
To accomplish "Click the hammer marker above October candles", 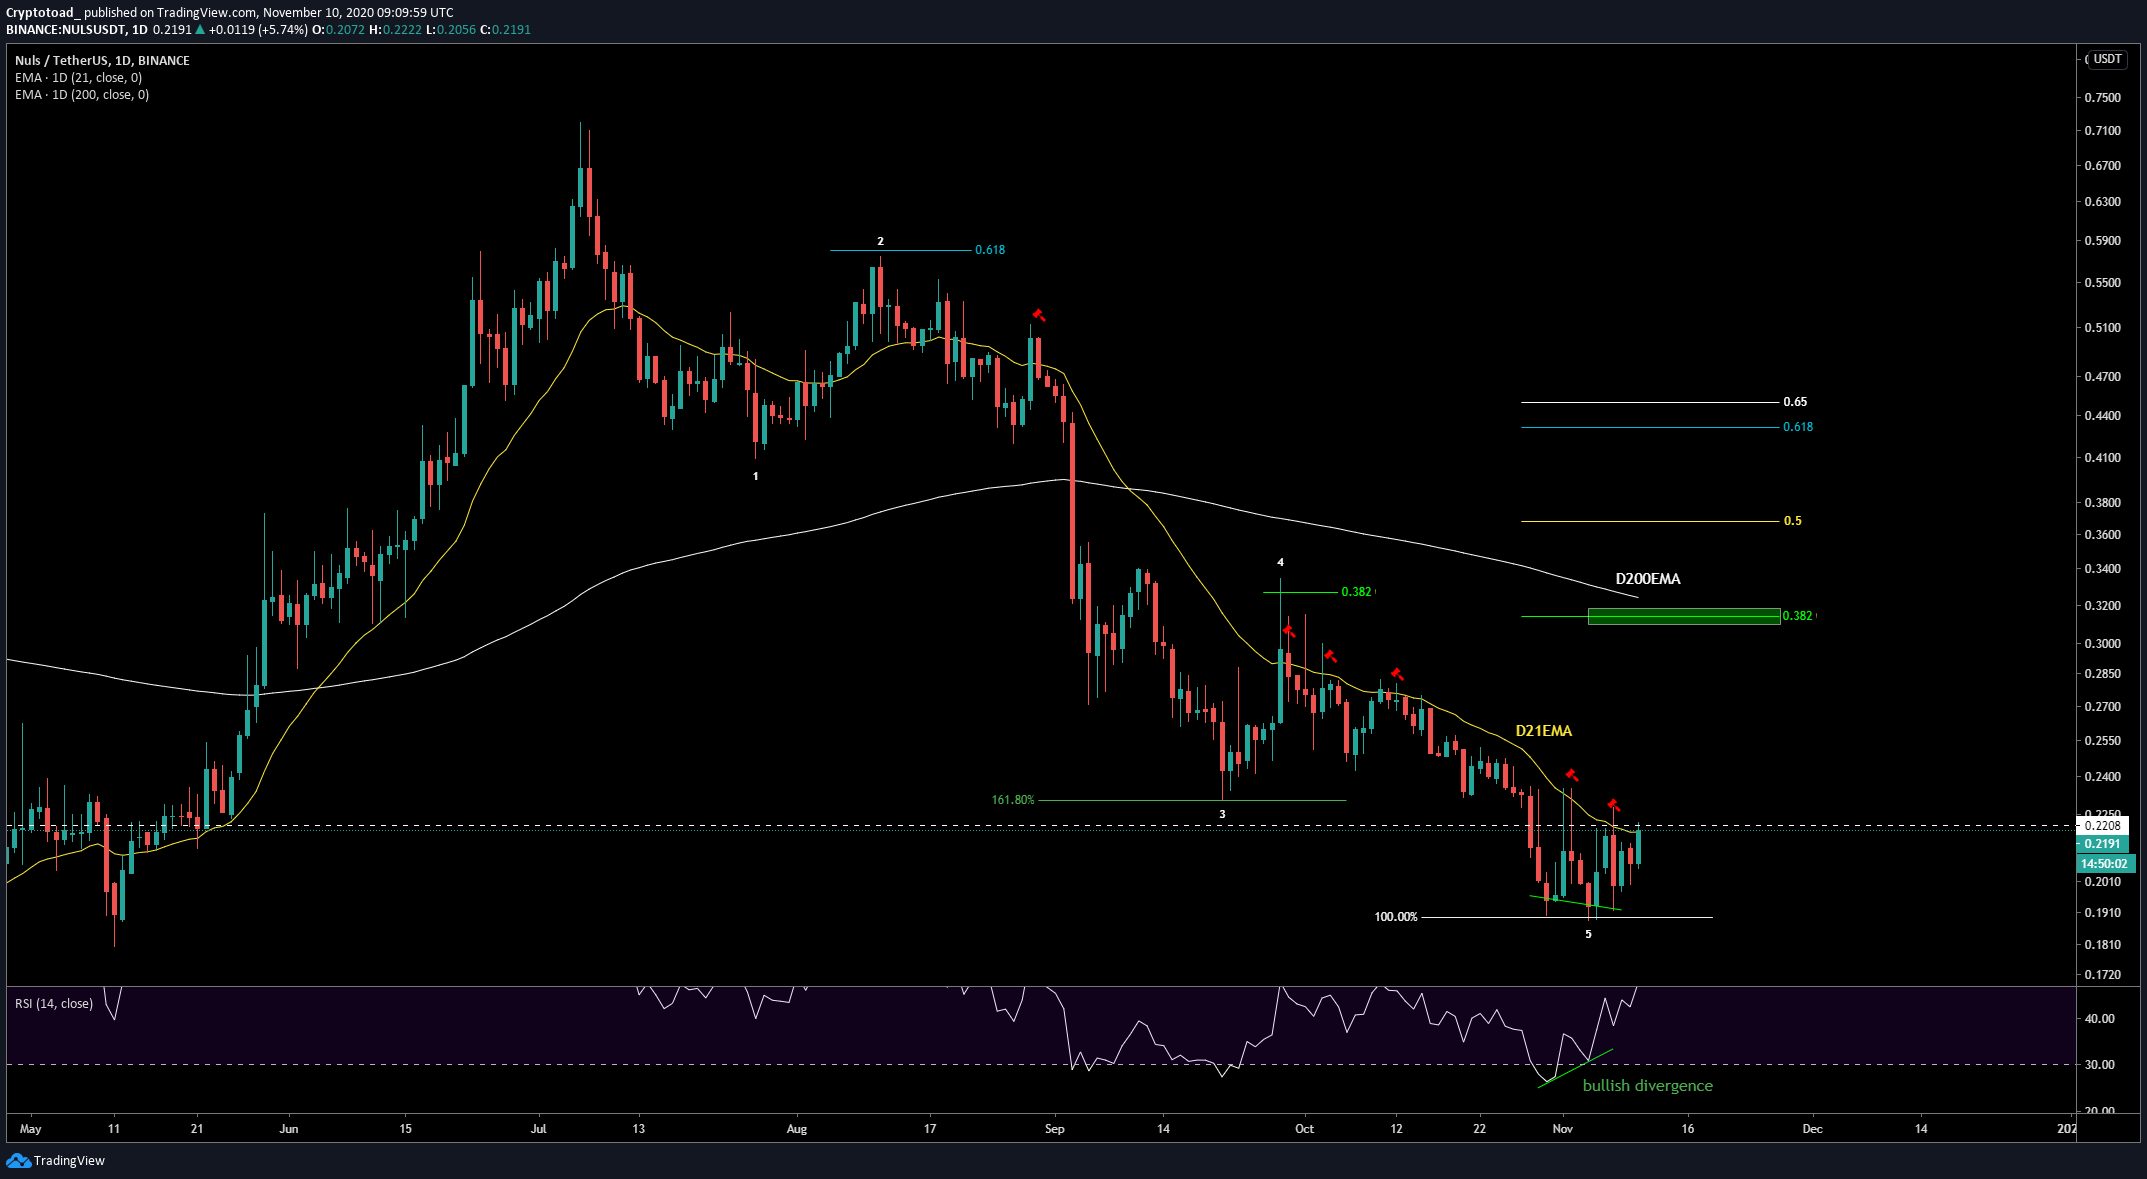I will click(1288, 633).
